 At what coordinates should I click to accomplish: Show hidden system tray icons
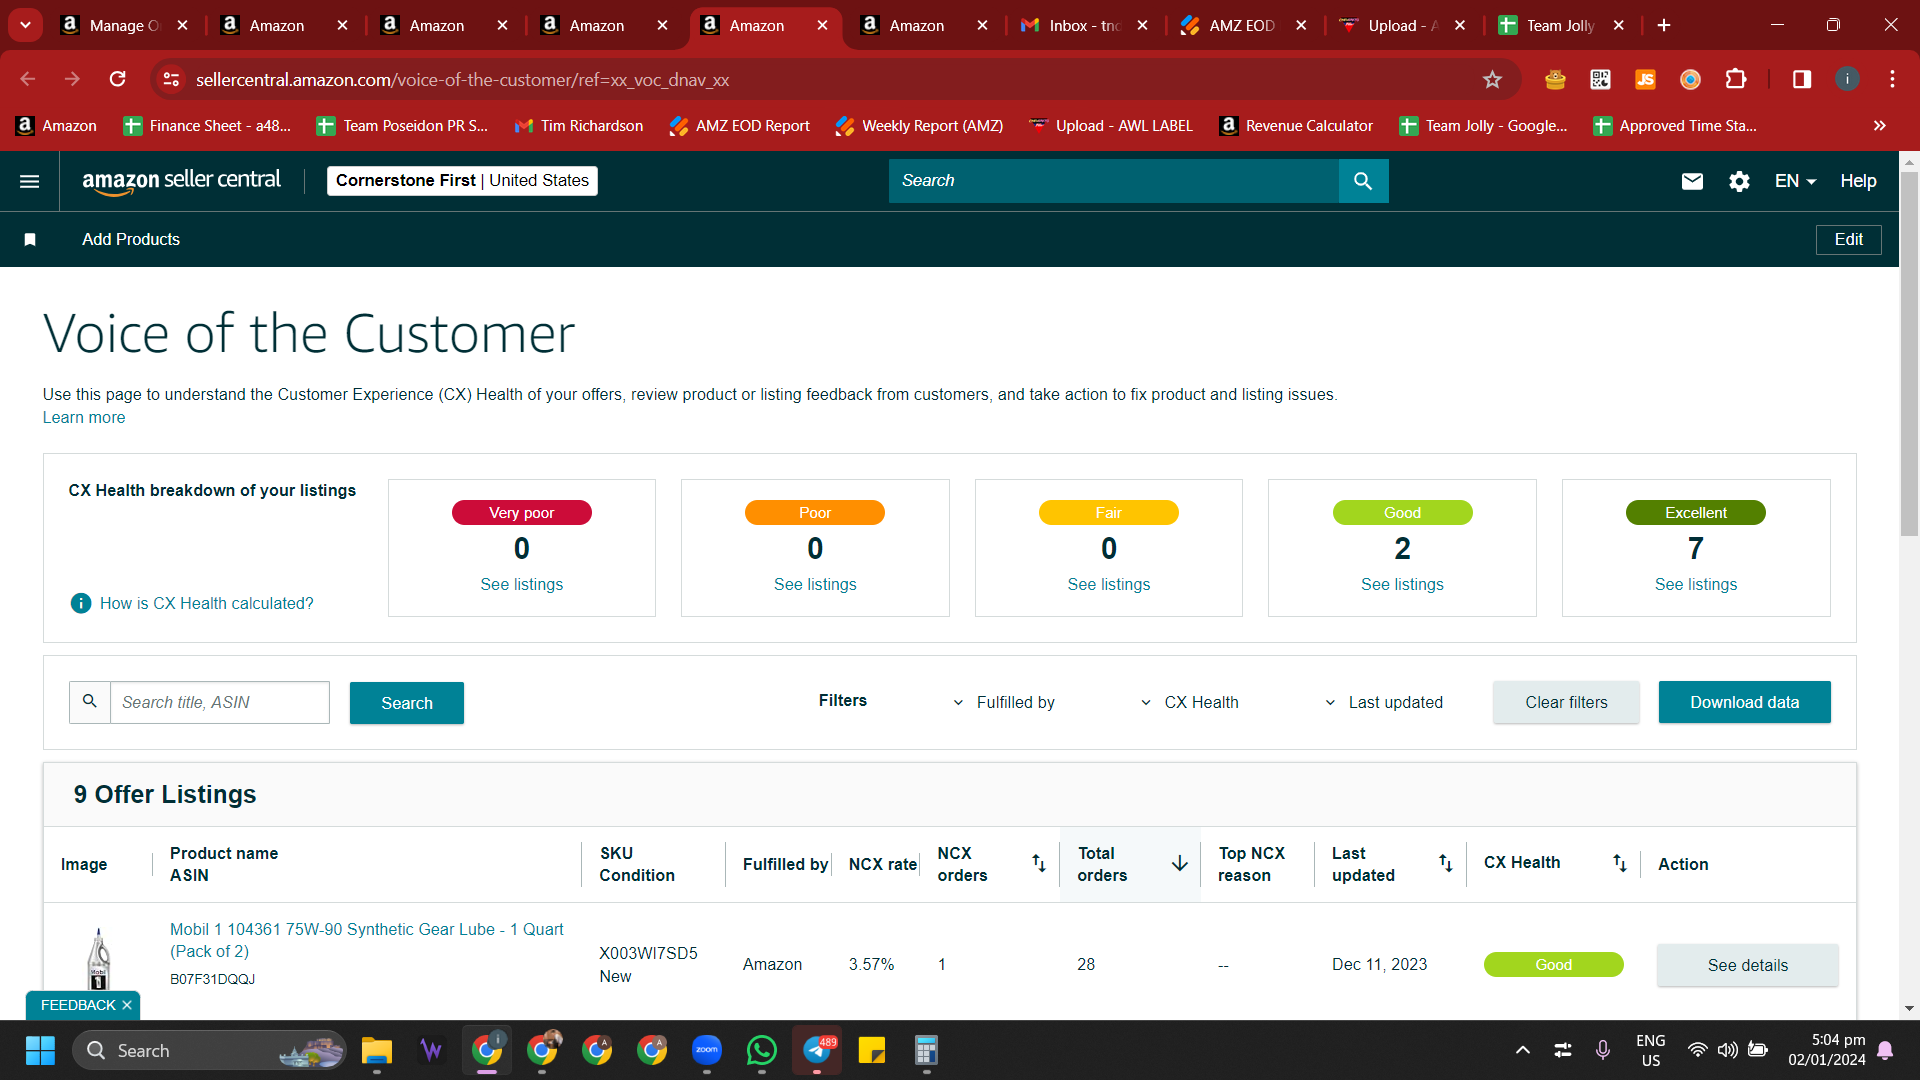coord(1522,1050)
